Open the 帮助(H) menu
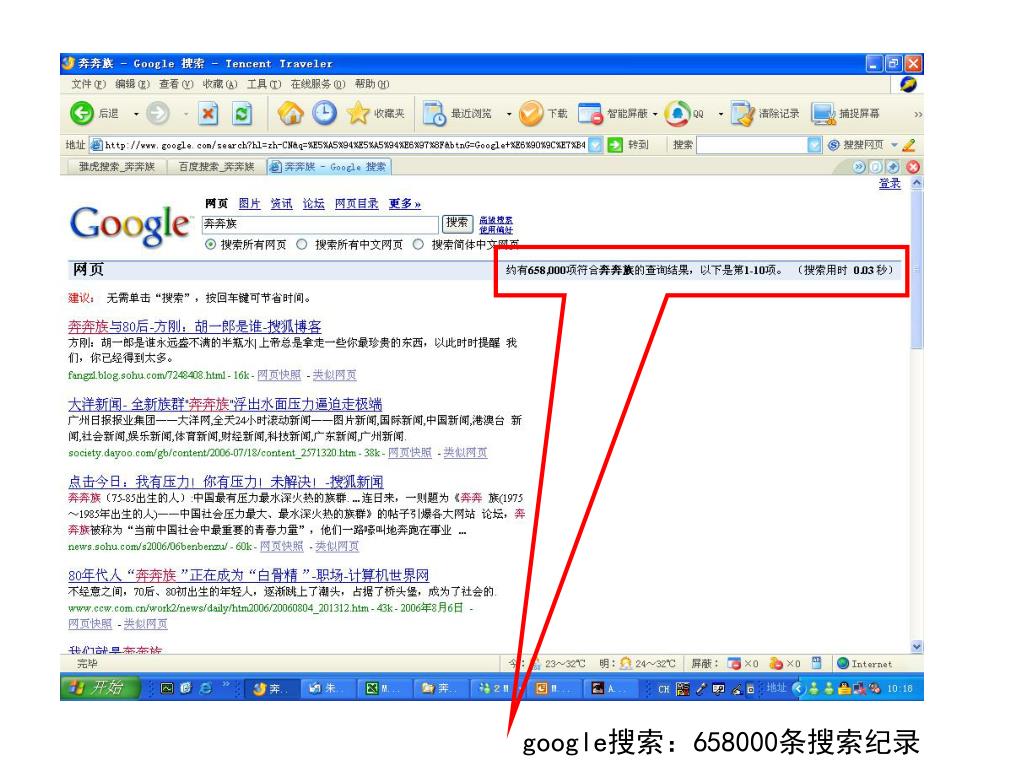The image size is (1024, 768). [372, 84]
